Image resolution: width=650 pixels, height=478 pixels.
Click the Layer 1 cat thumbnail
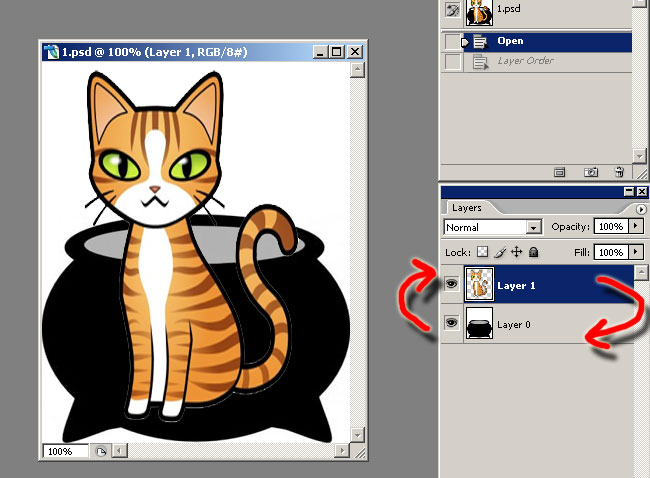click(479, 284)
